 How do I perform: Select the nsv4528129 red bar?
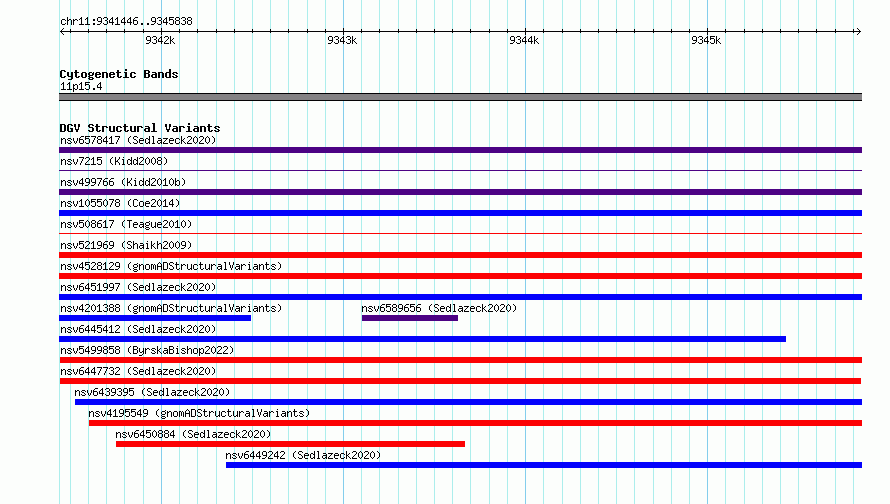click(460, 276)
